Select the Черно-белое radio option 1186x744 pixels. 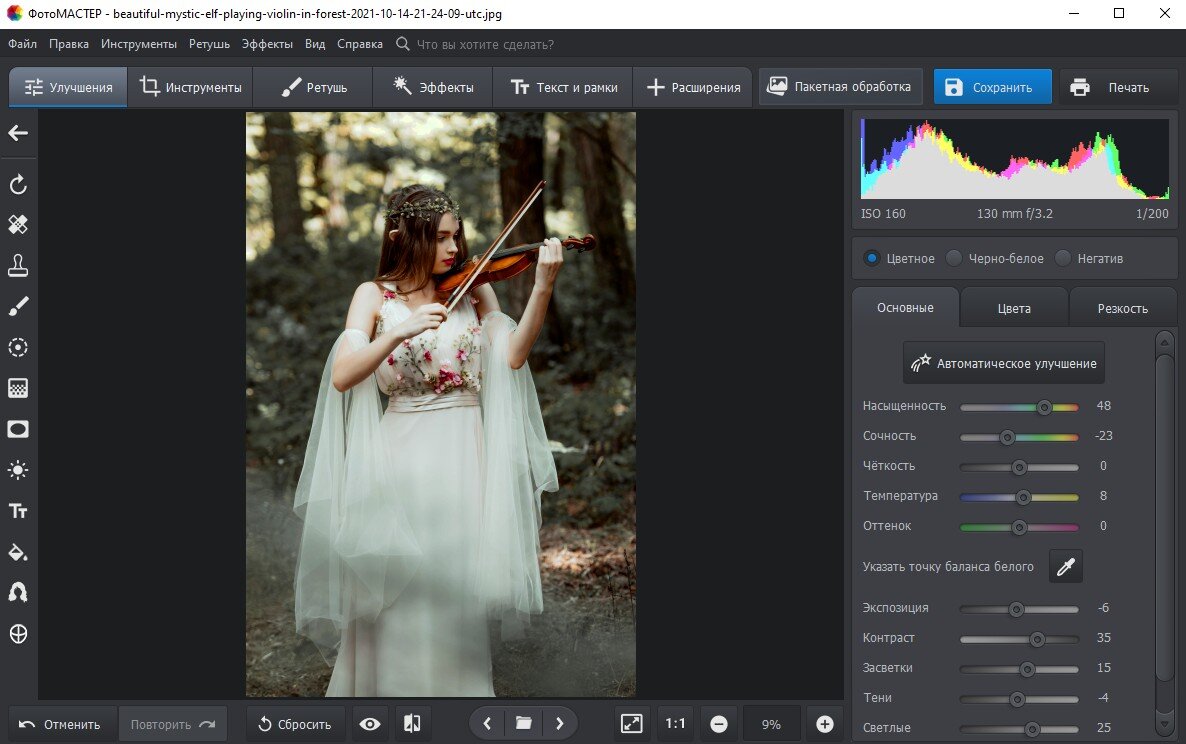pyautogui.click(x=955, y=259)
